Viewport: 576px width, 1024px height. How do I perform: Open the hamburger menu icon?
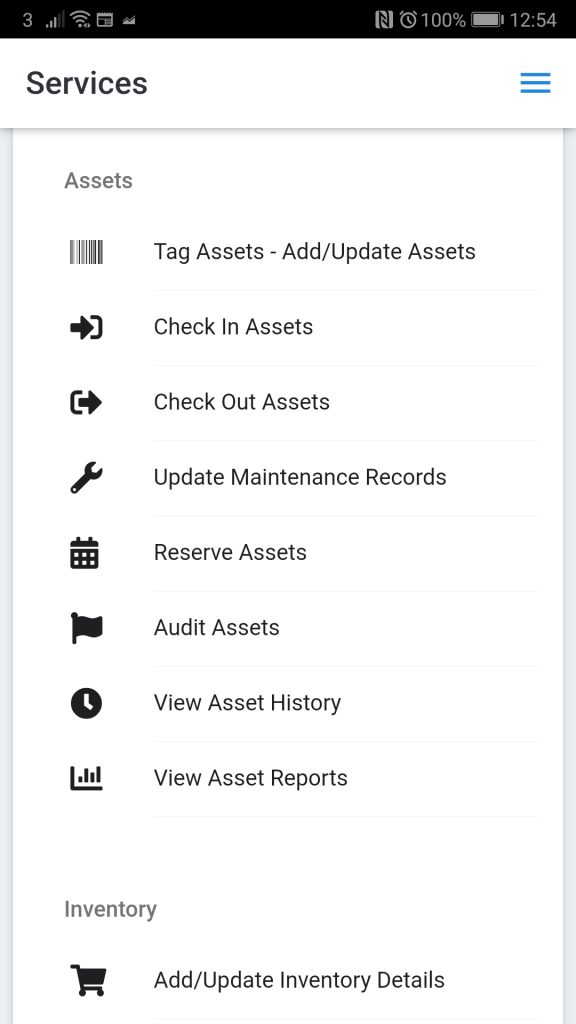coord(535,83)
